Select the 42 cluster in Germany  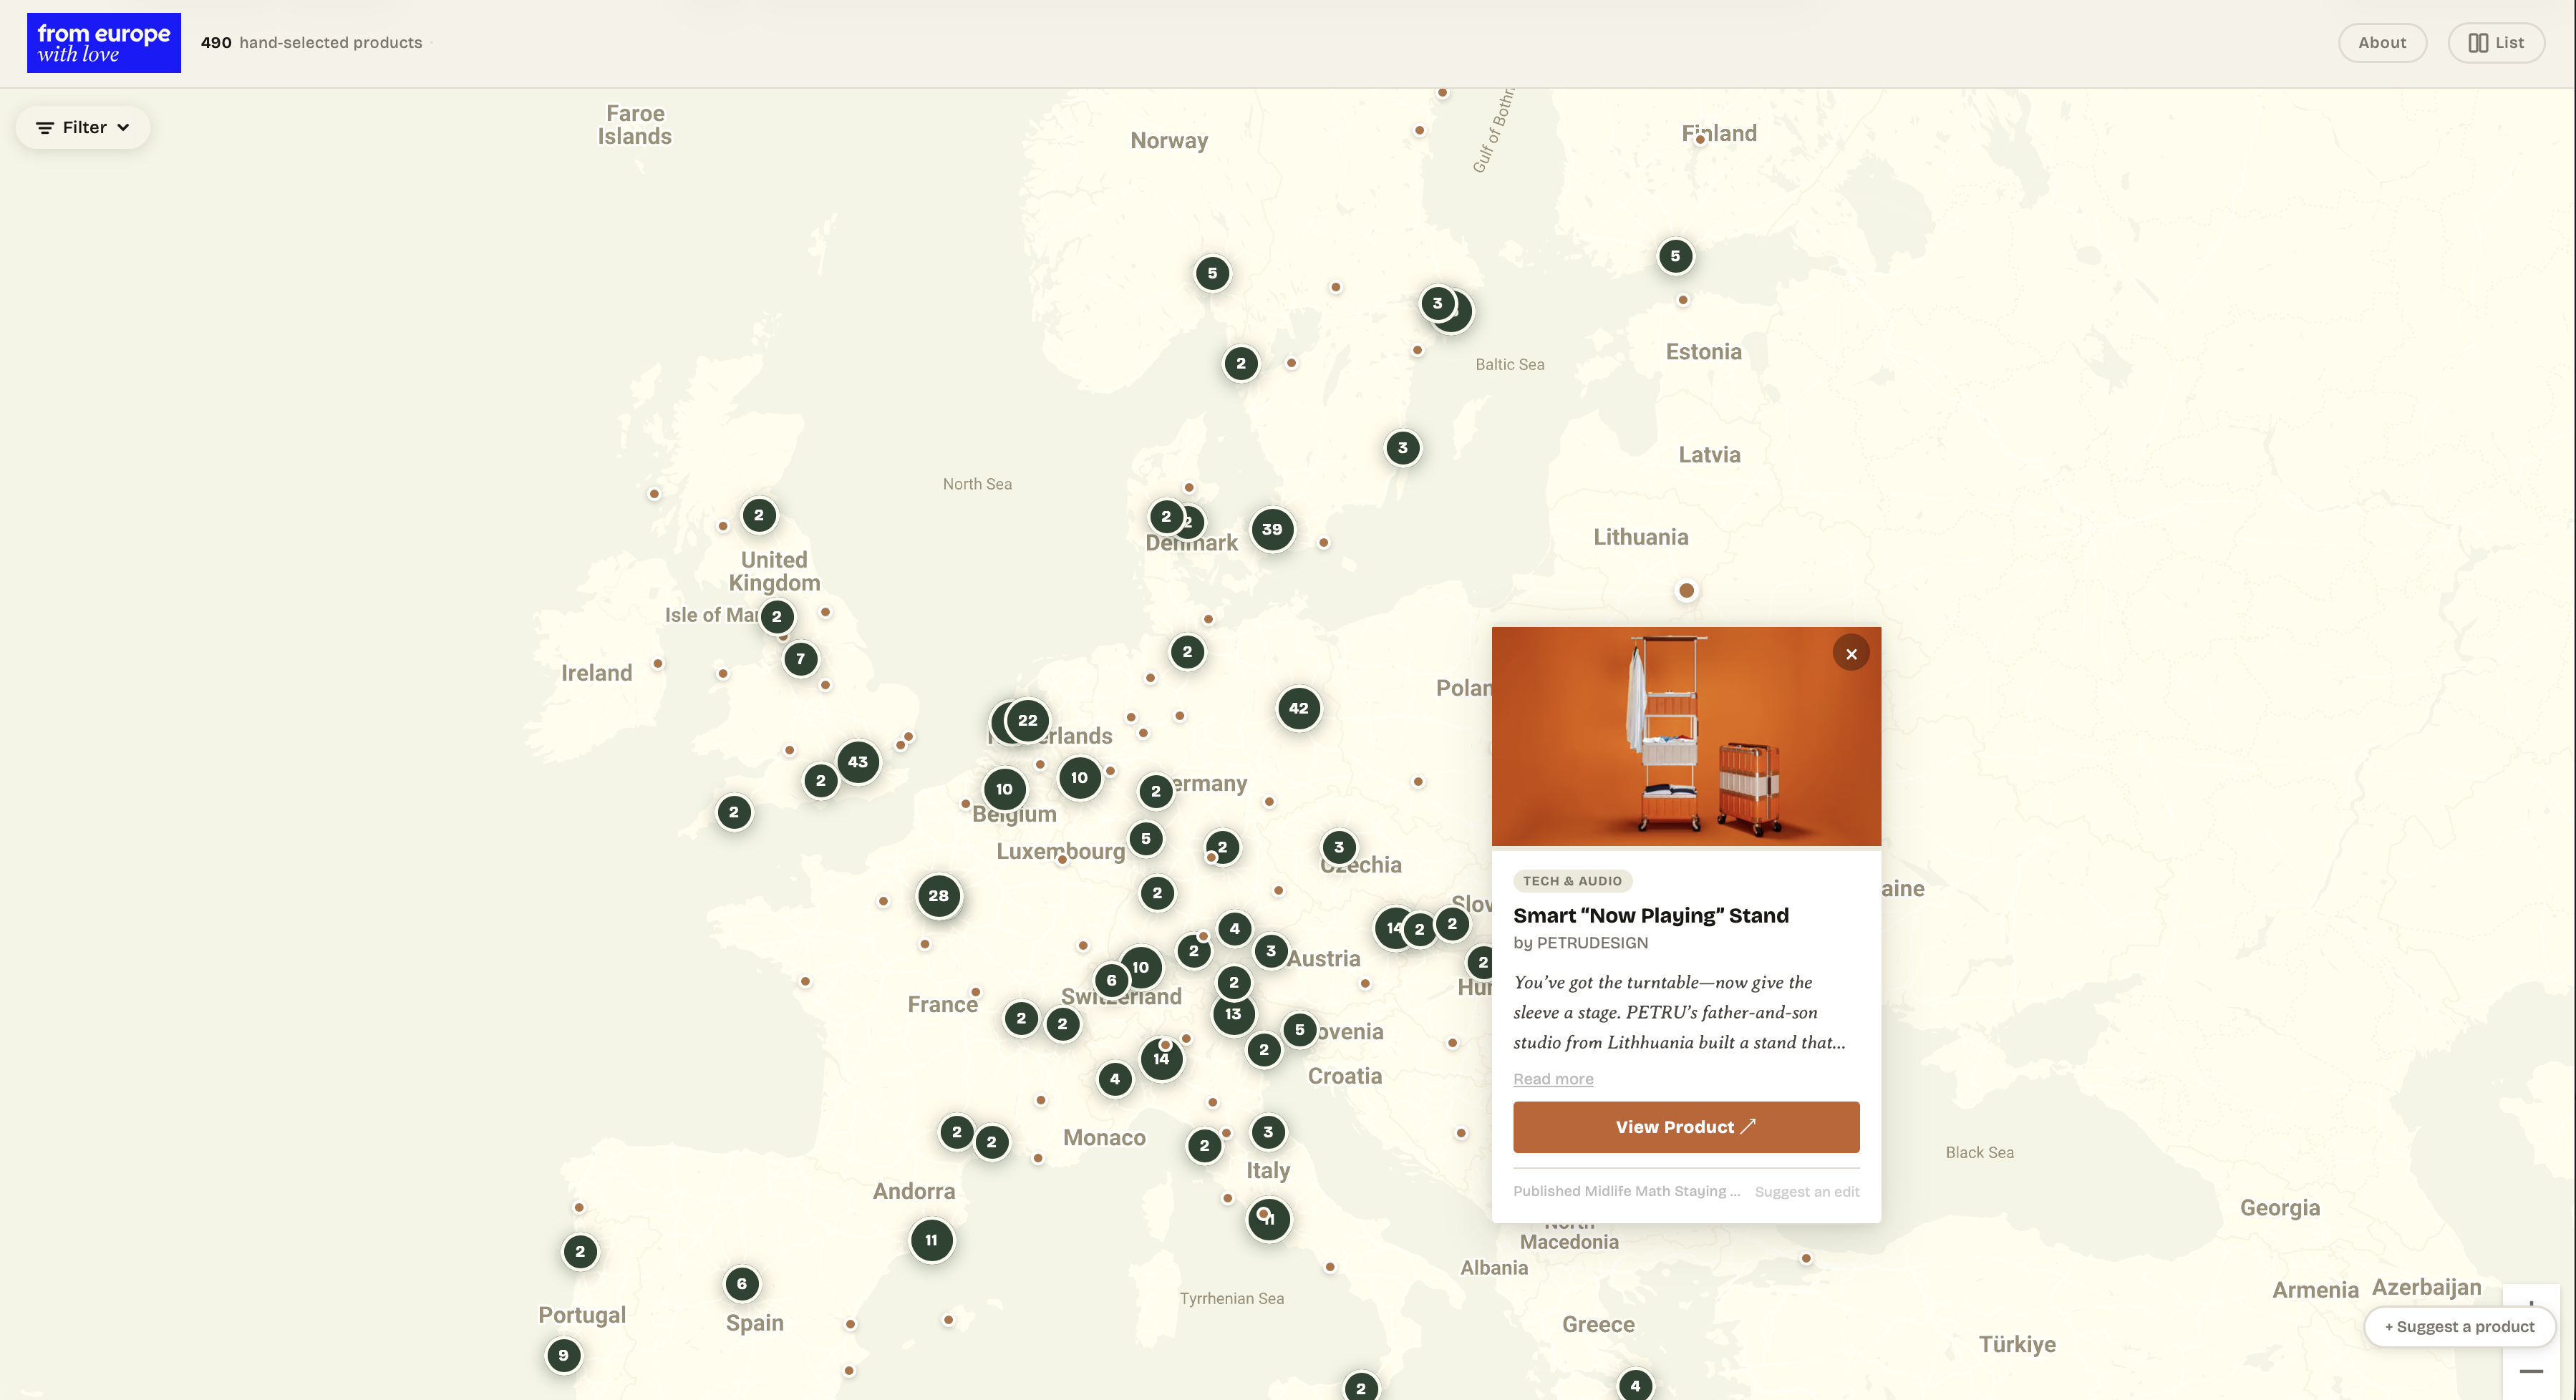pyautogui.click(x=1298, y=708)
